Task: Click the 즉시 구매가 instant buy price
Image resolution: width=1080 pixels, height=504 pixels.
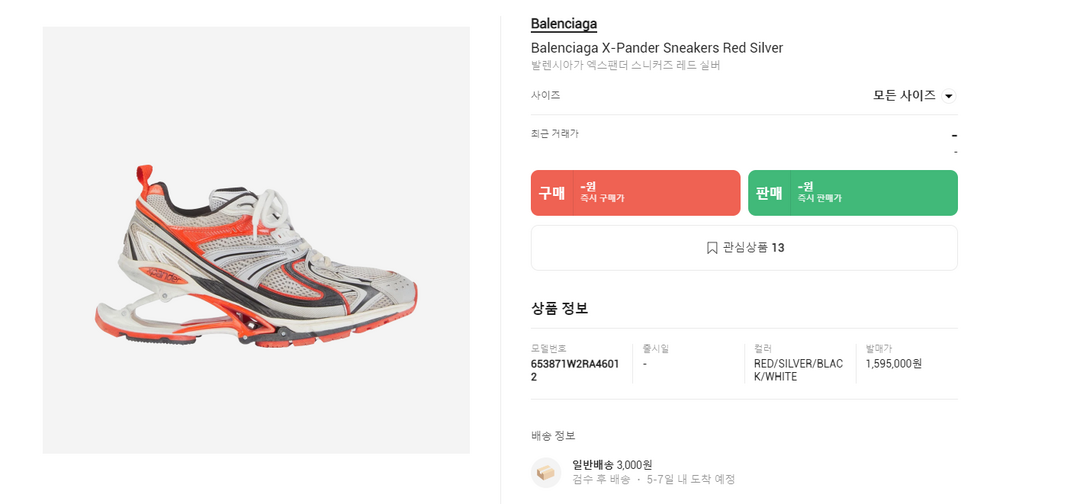Action: click(603, 192)
